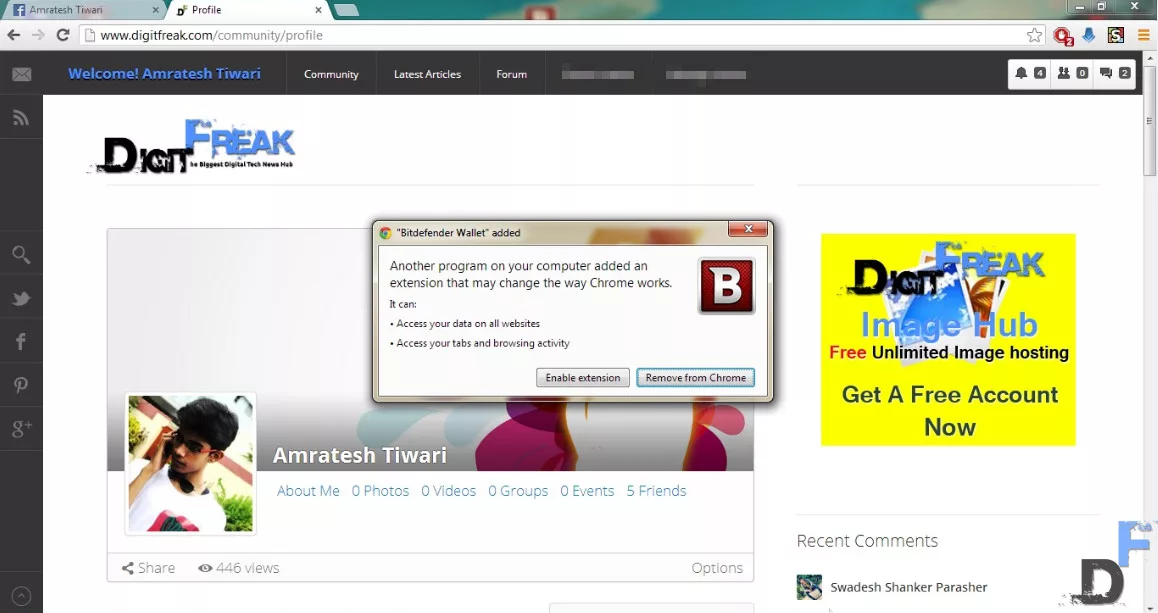Click the 446 views counter
The width and height of the screenshot is (1158, 613).
click(x=239, y=568)
